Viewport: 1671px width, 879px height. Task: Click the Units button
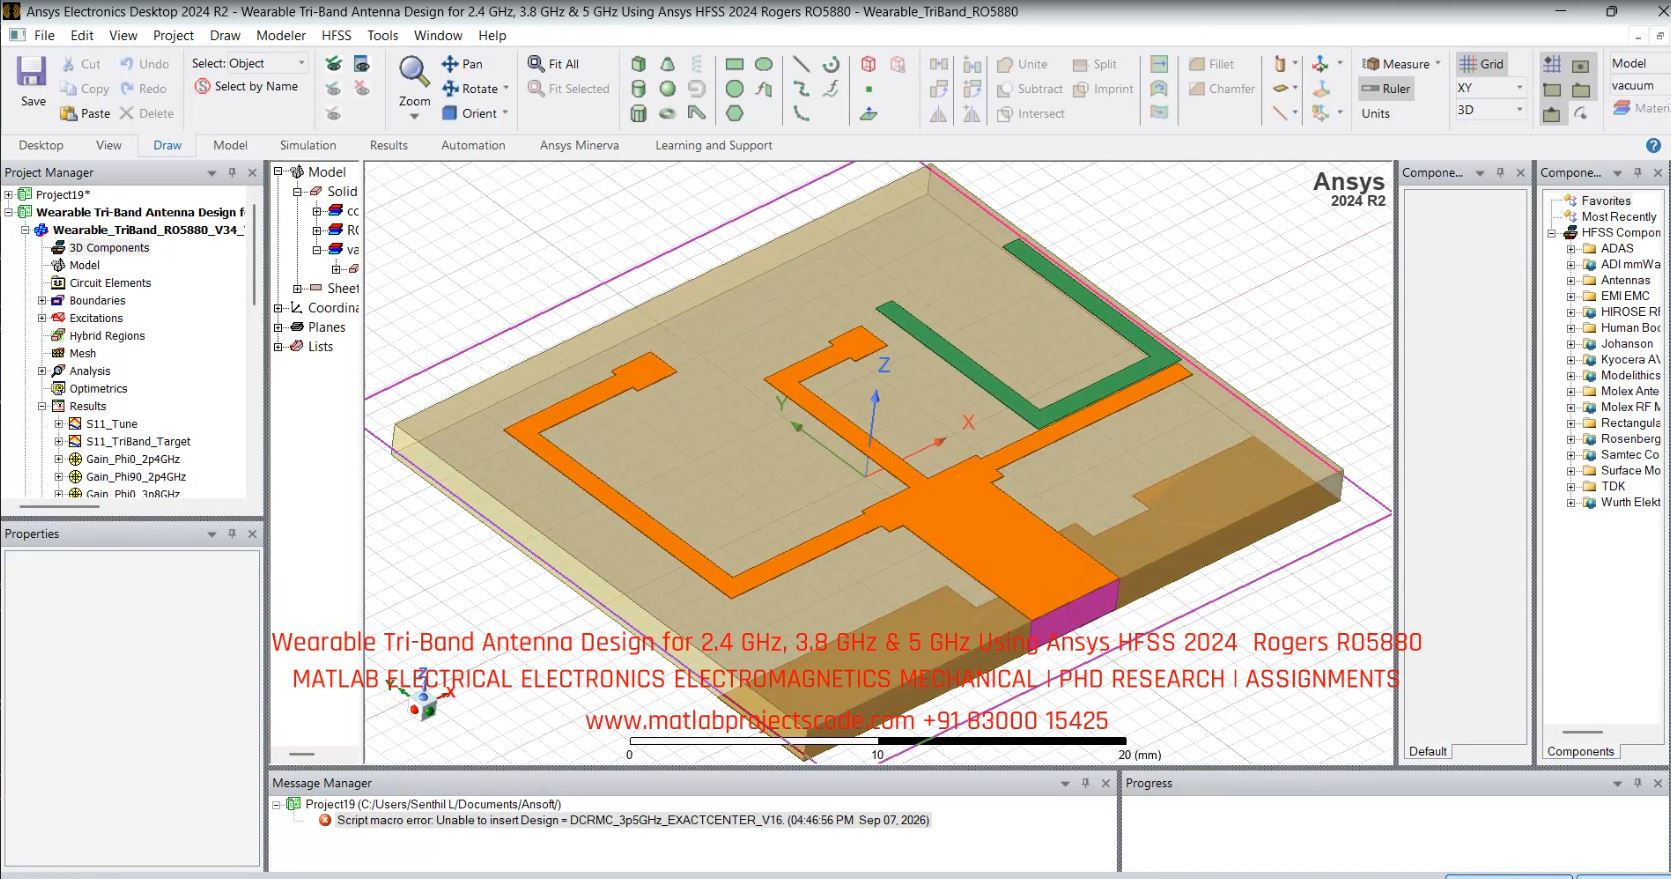1376,113
